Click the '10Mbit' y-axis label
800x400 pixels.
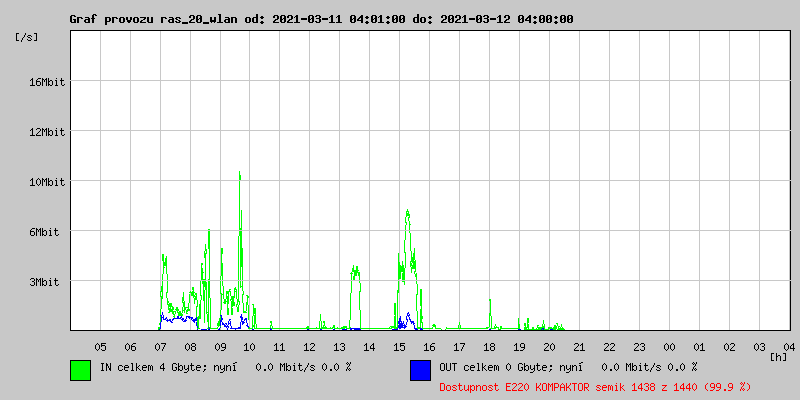click(x=47, y=182)
